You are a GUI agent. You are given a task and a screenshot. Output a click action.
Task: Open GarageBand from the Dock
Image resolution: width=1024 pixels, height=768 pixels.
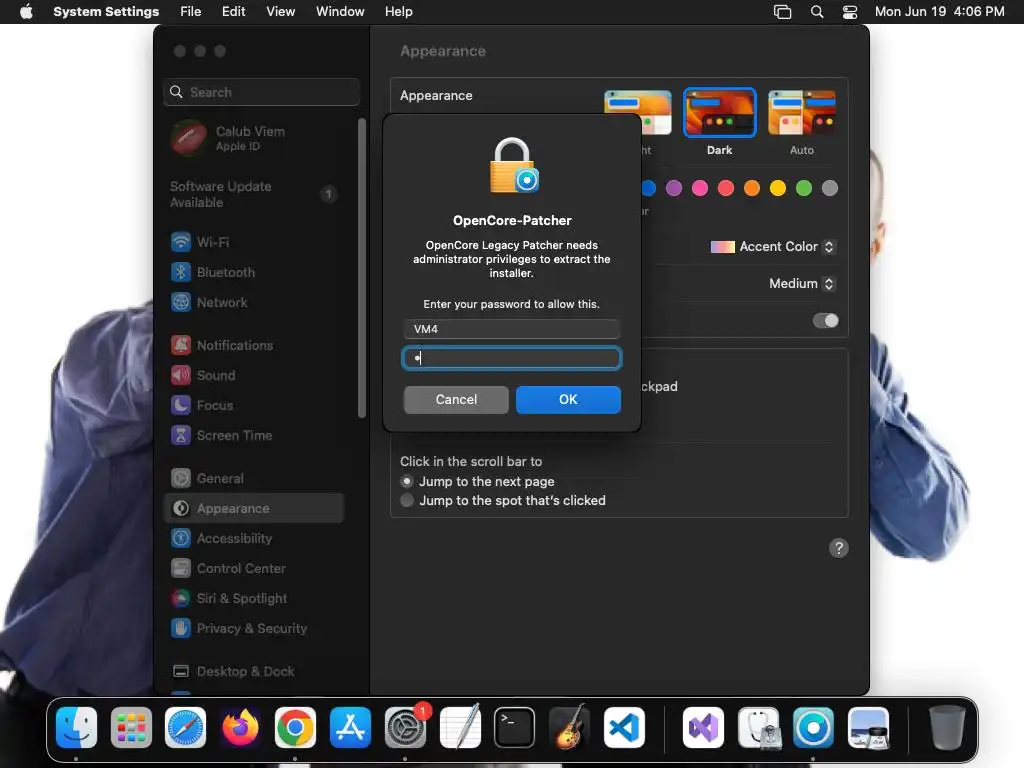[569, 727]
